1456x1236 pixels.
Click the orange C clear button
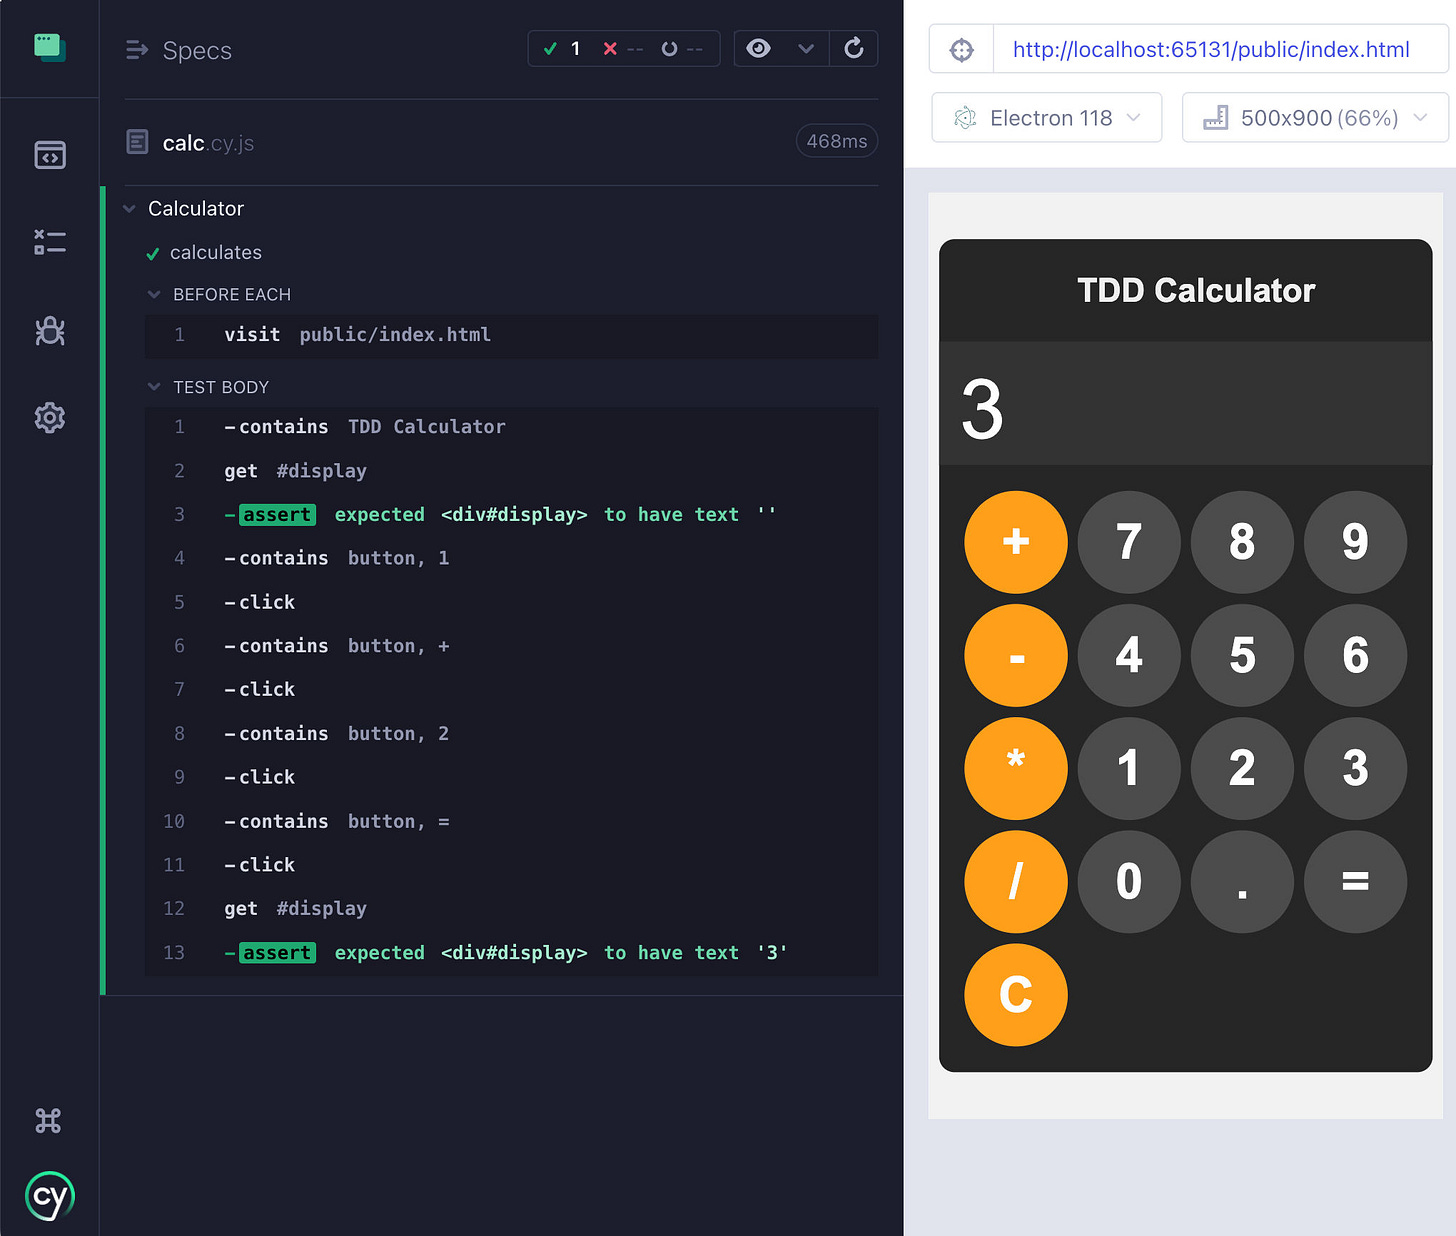coord(1016,994)
